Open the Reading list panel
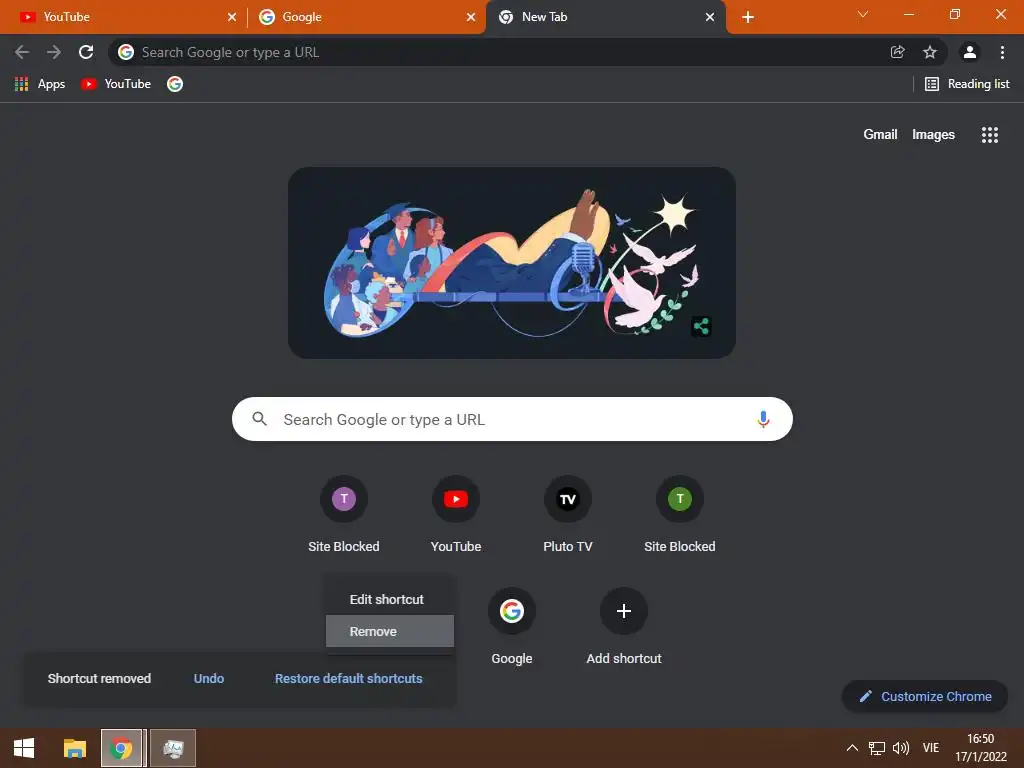 [x=967, y=84]
